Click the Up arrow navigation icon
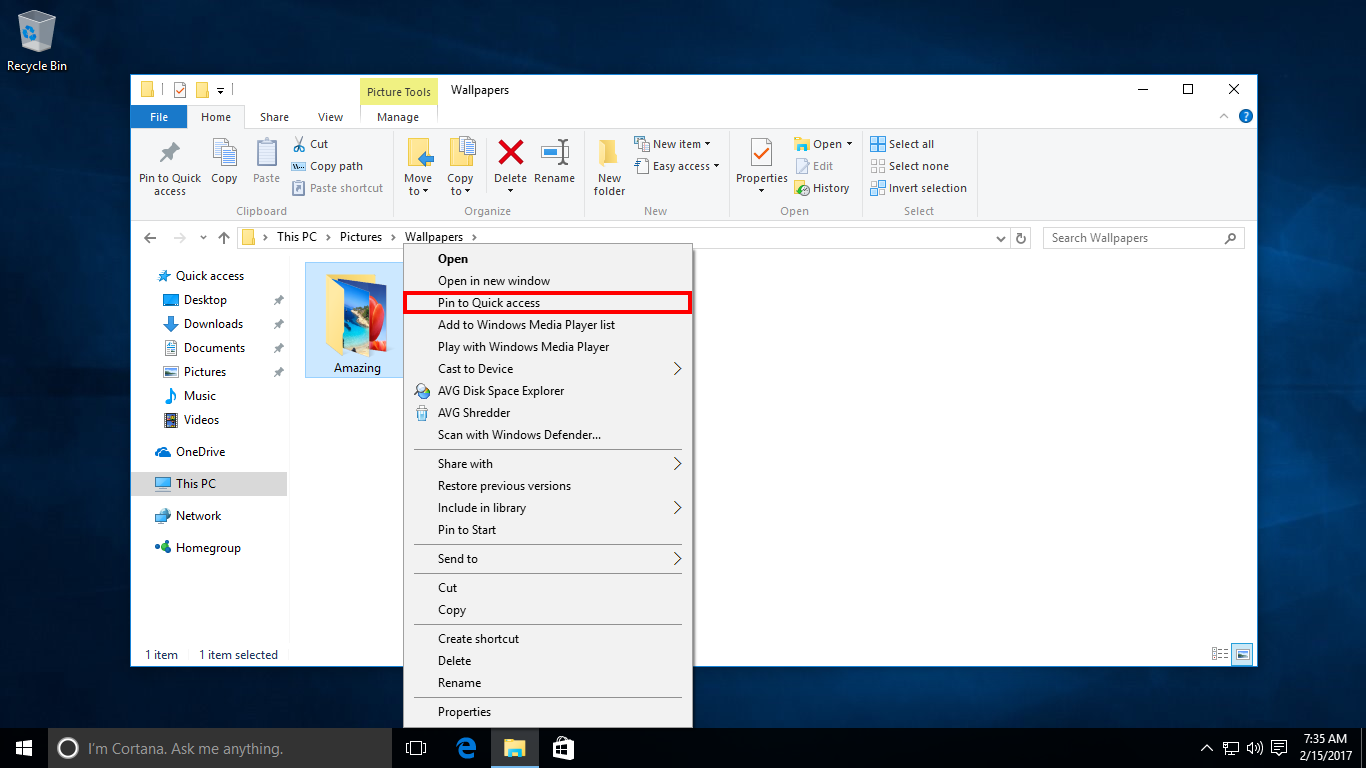The width and height of the screenshot is (1366, 768). (x=224, y=238)
